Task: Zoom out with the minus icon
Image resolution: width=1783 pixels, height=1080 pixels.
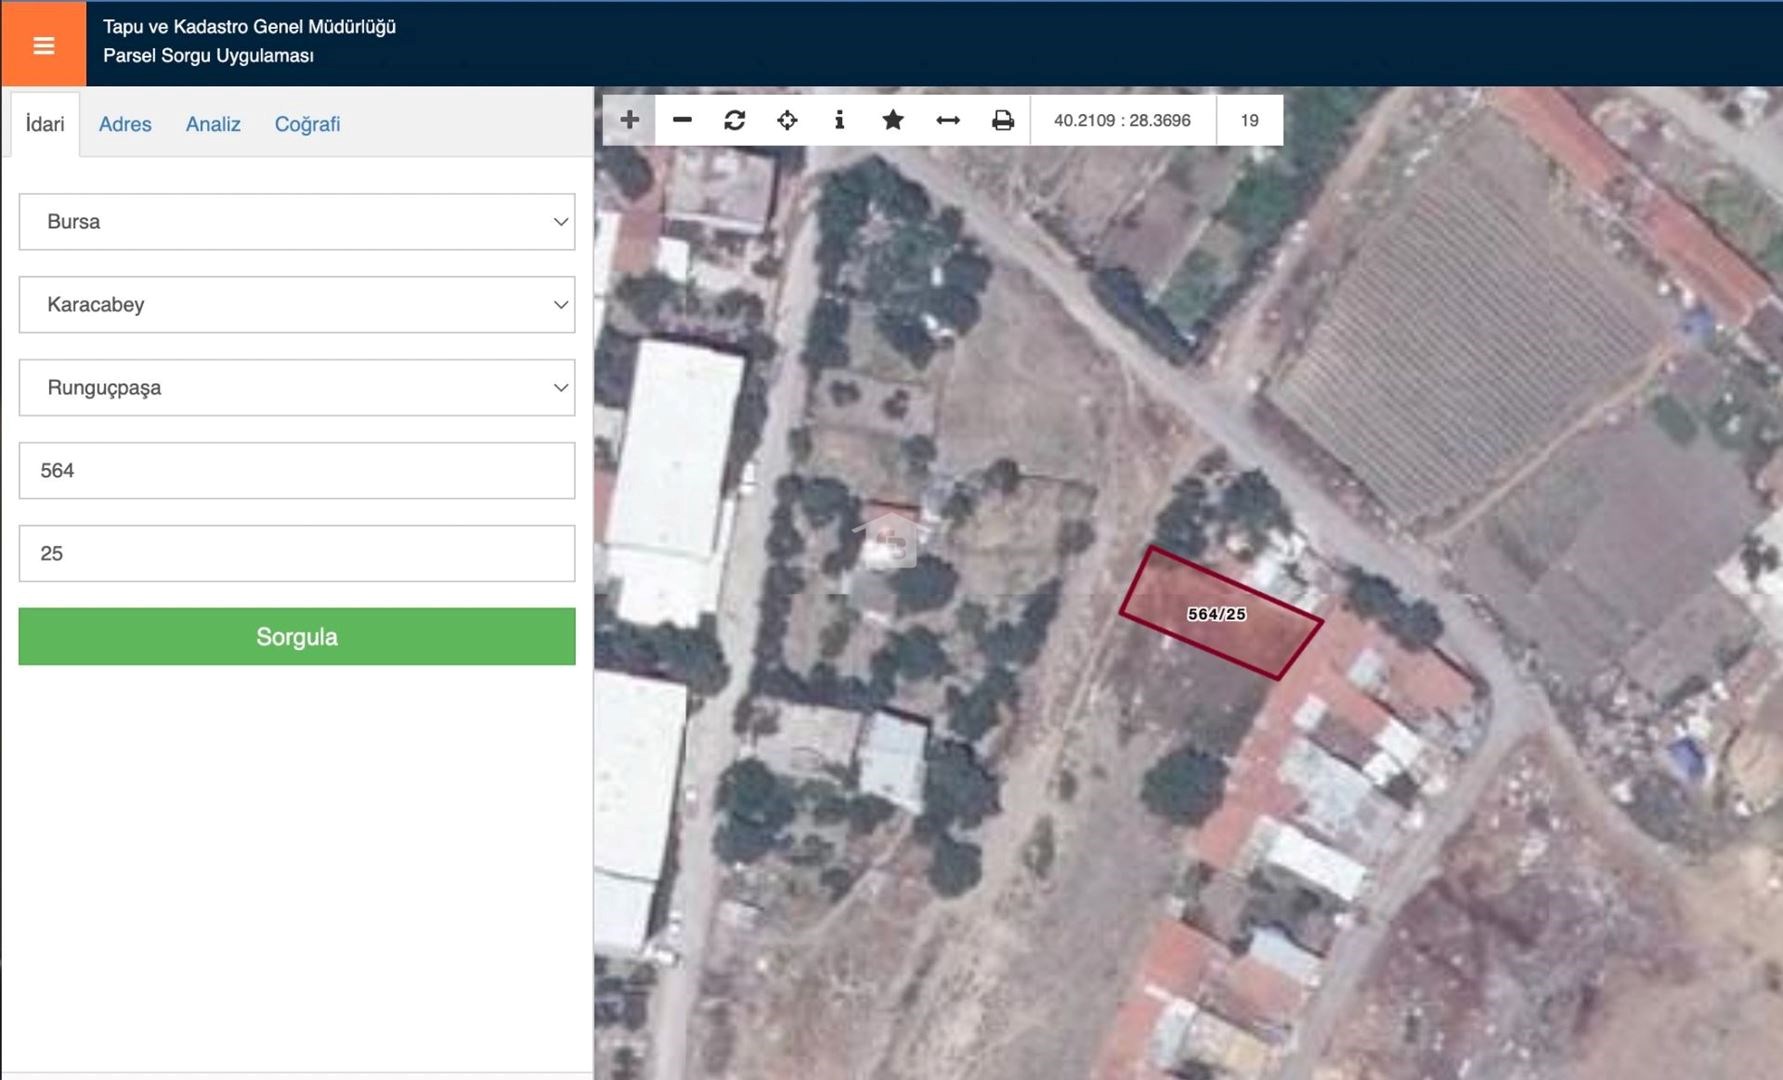Action: coord(682,120)
